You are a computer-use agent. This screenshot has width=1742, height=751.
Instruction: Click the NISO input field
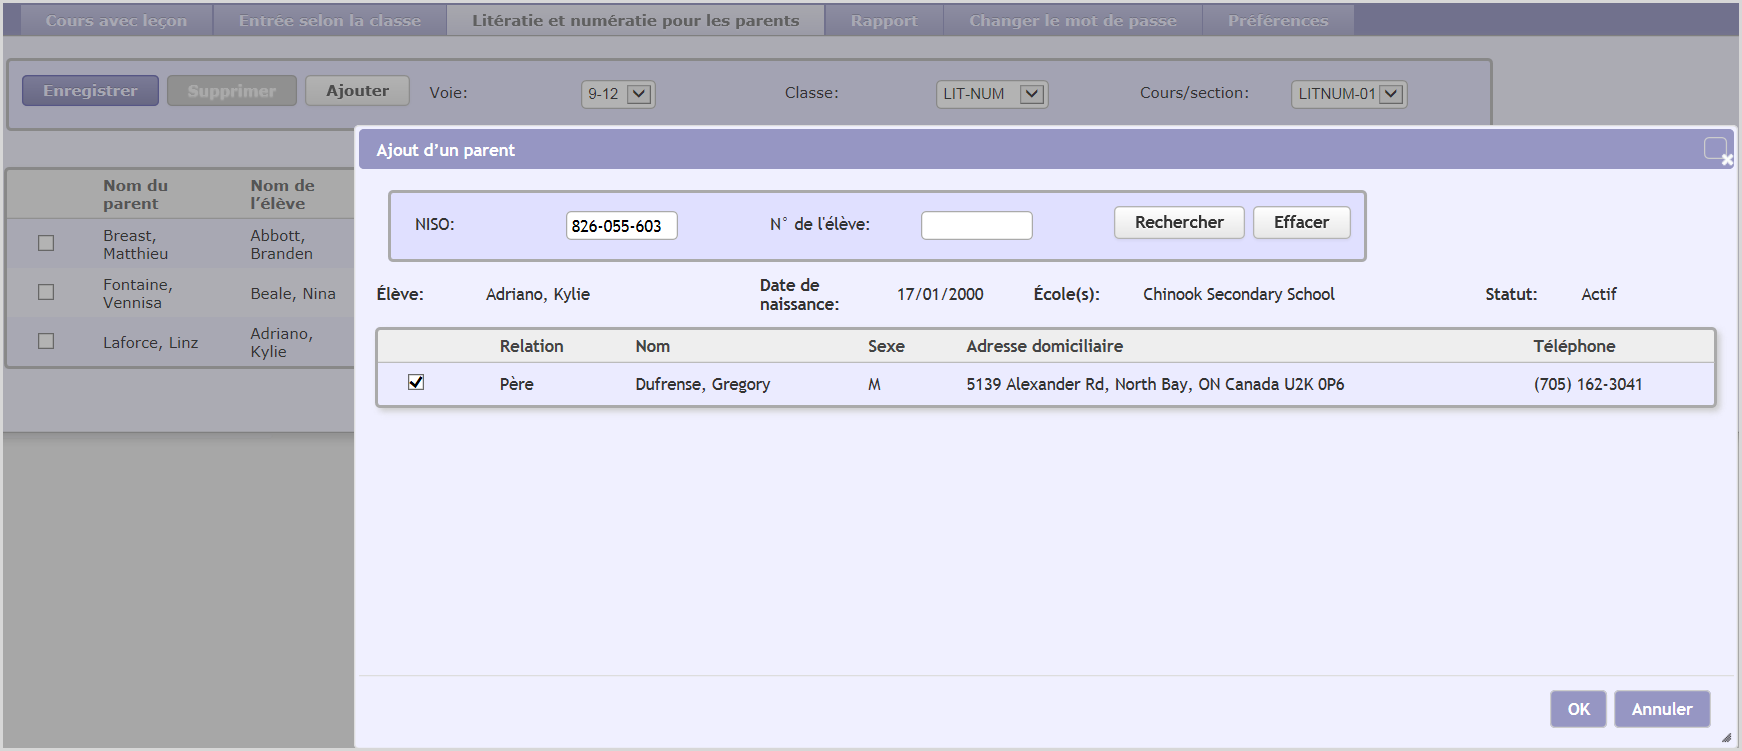[x=621, y=226]
